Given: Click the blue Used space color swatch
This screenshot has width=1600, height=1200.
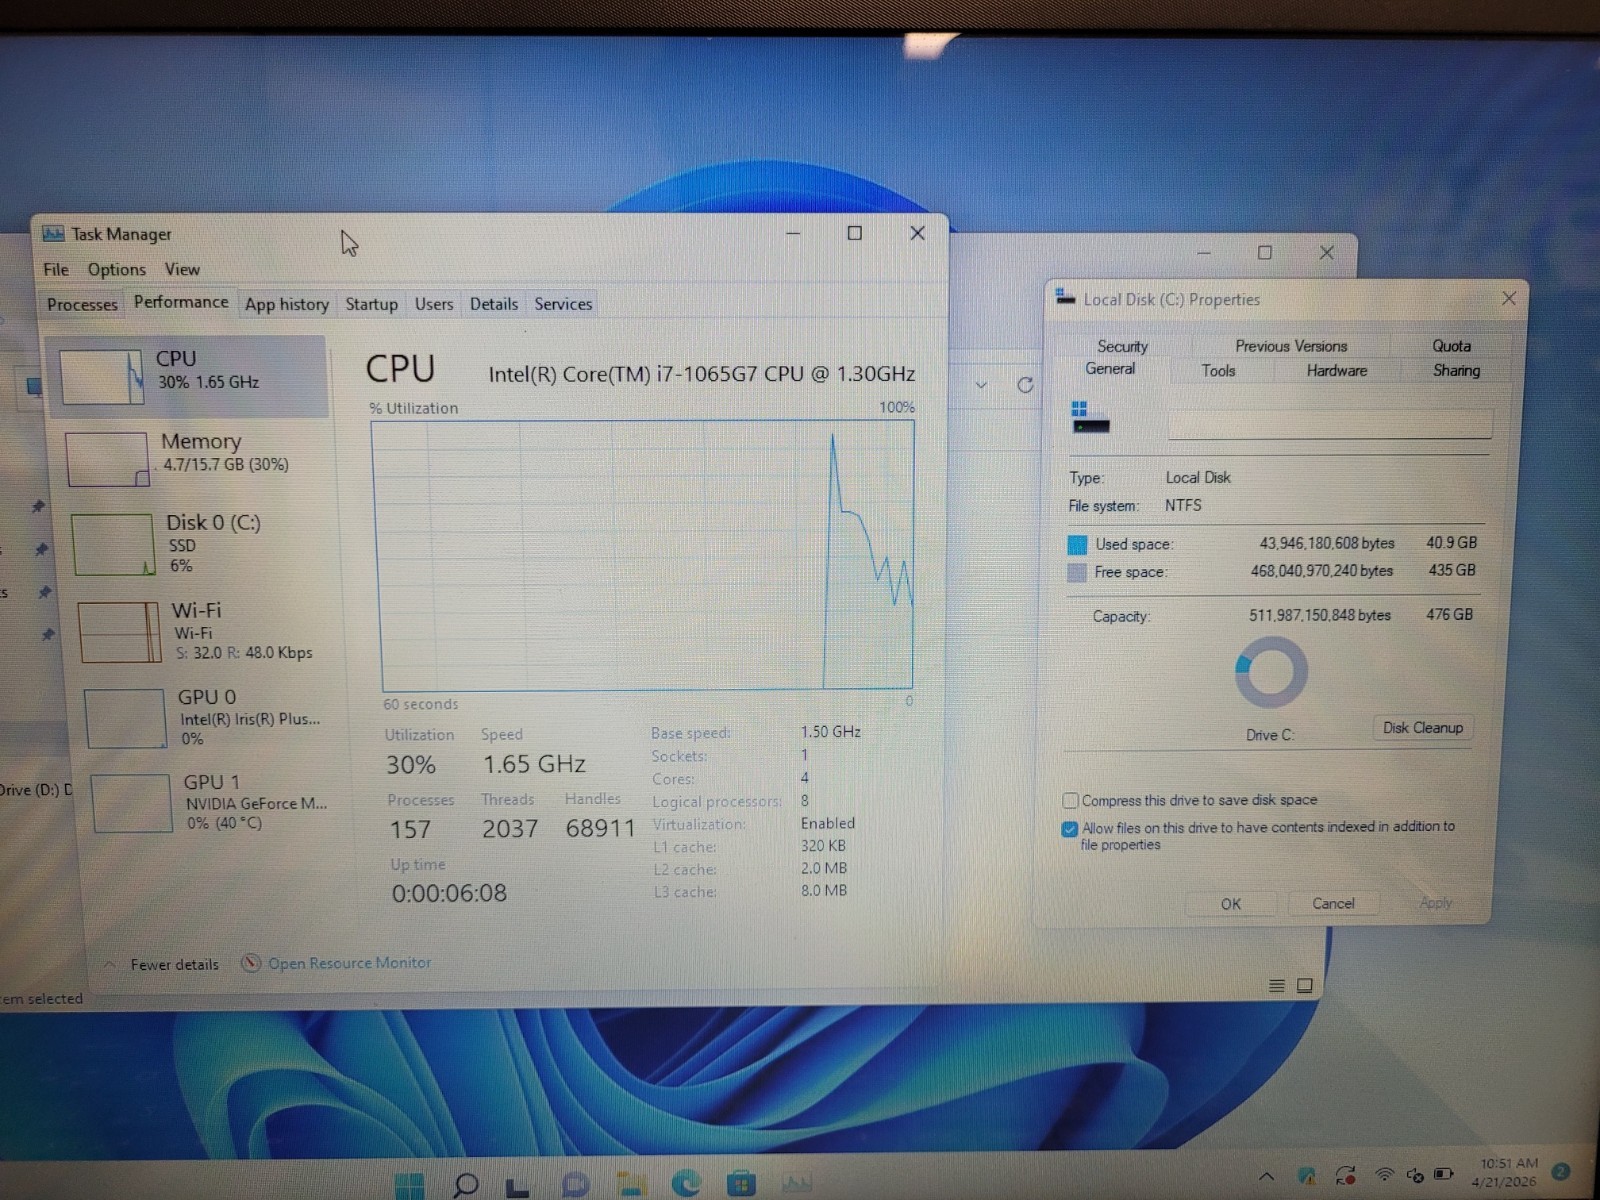Looking at the screenshot, I should coord(1077,544).
